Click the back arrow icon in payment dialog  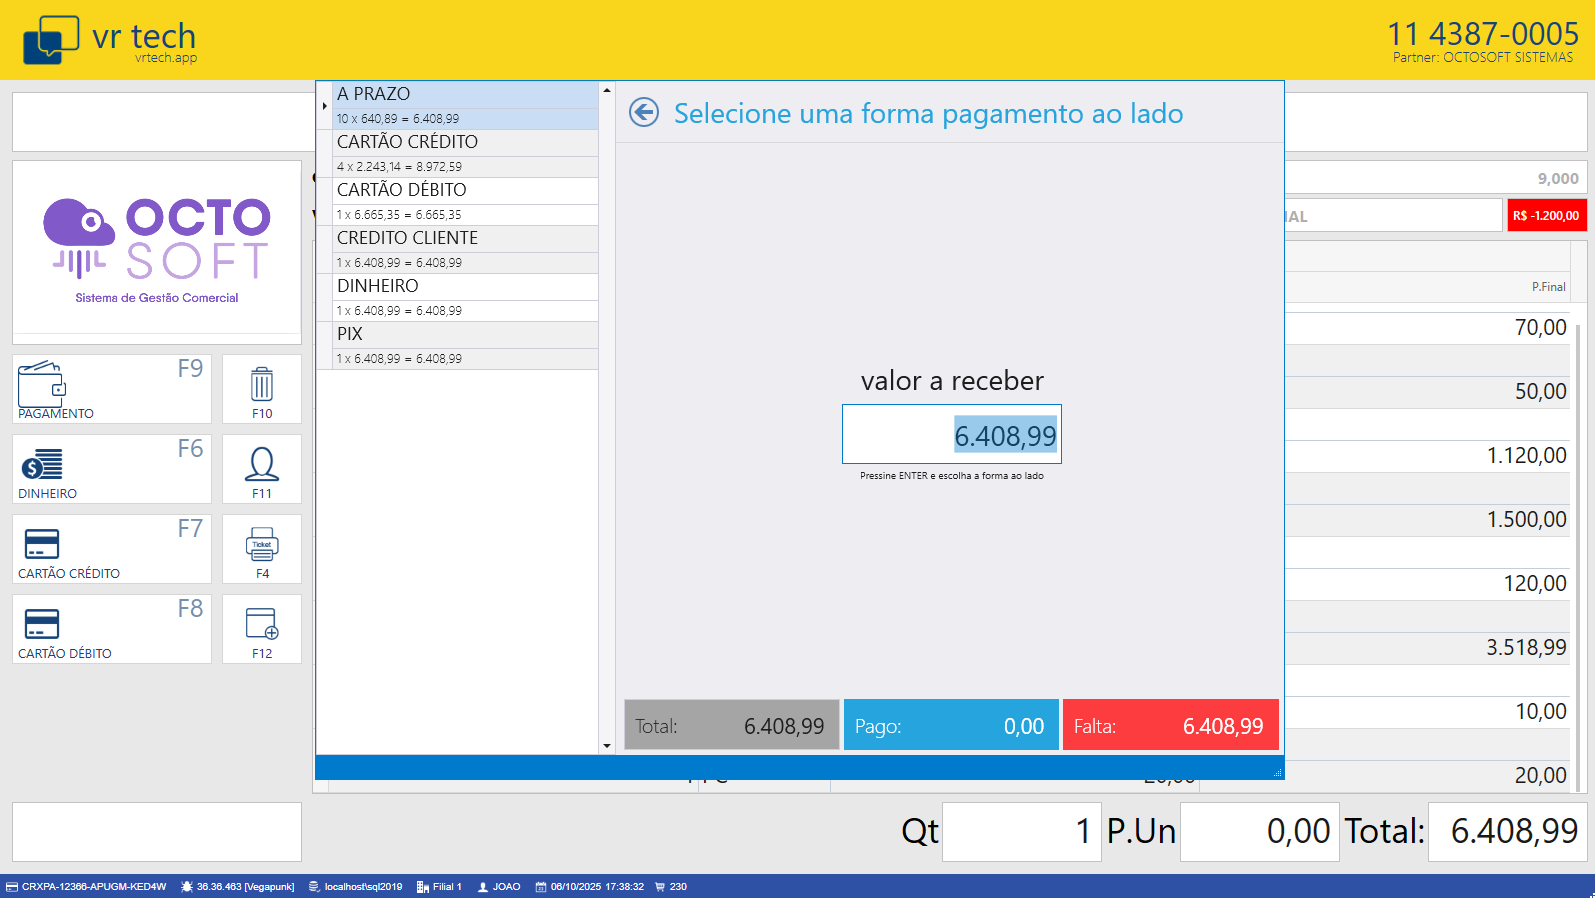coord(644,112)
